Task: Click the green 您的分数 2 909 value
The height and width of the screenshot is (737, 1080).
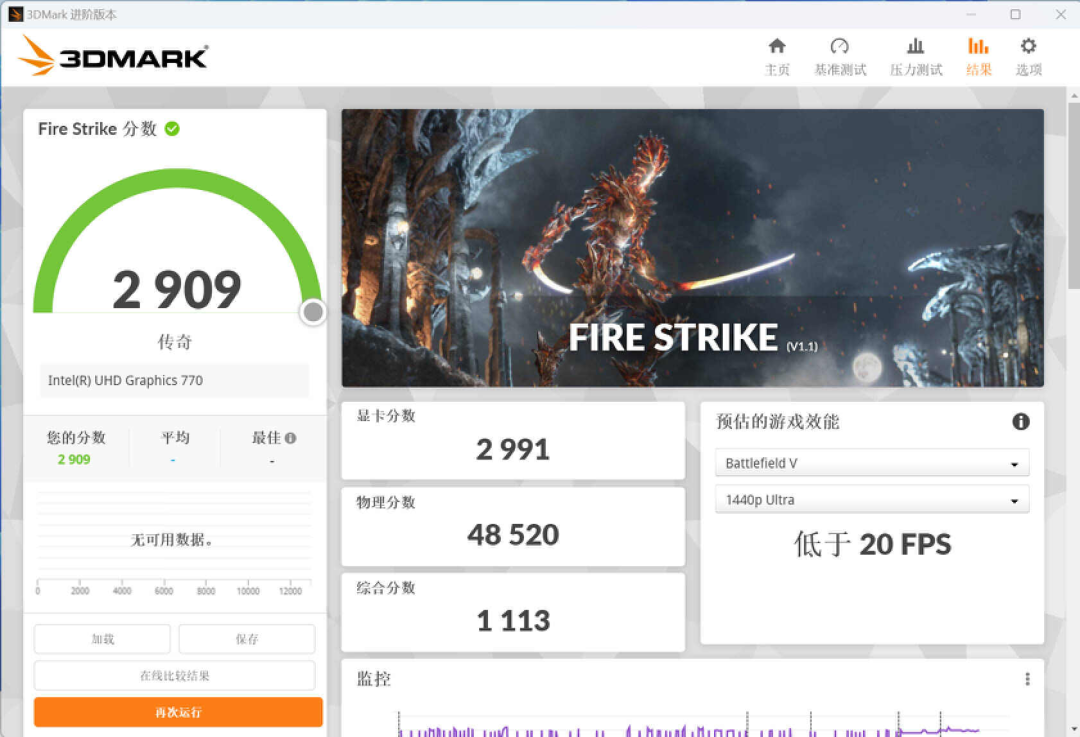Action: 74,459
